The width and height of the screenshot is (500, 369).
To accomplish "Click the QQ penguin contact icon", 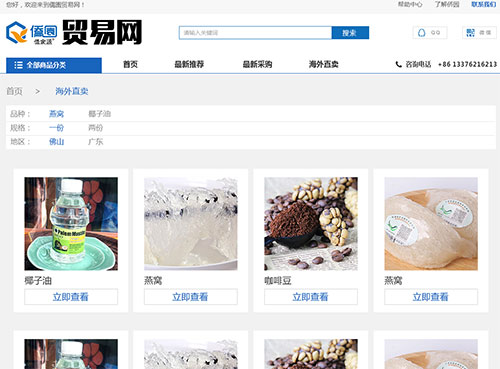I will [x=422, y=33].
